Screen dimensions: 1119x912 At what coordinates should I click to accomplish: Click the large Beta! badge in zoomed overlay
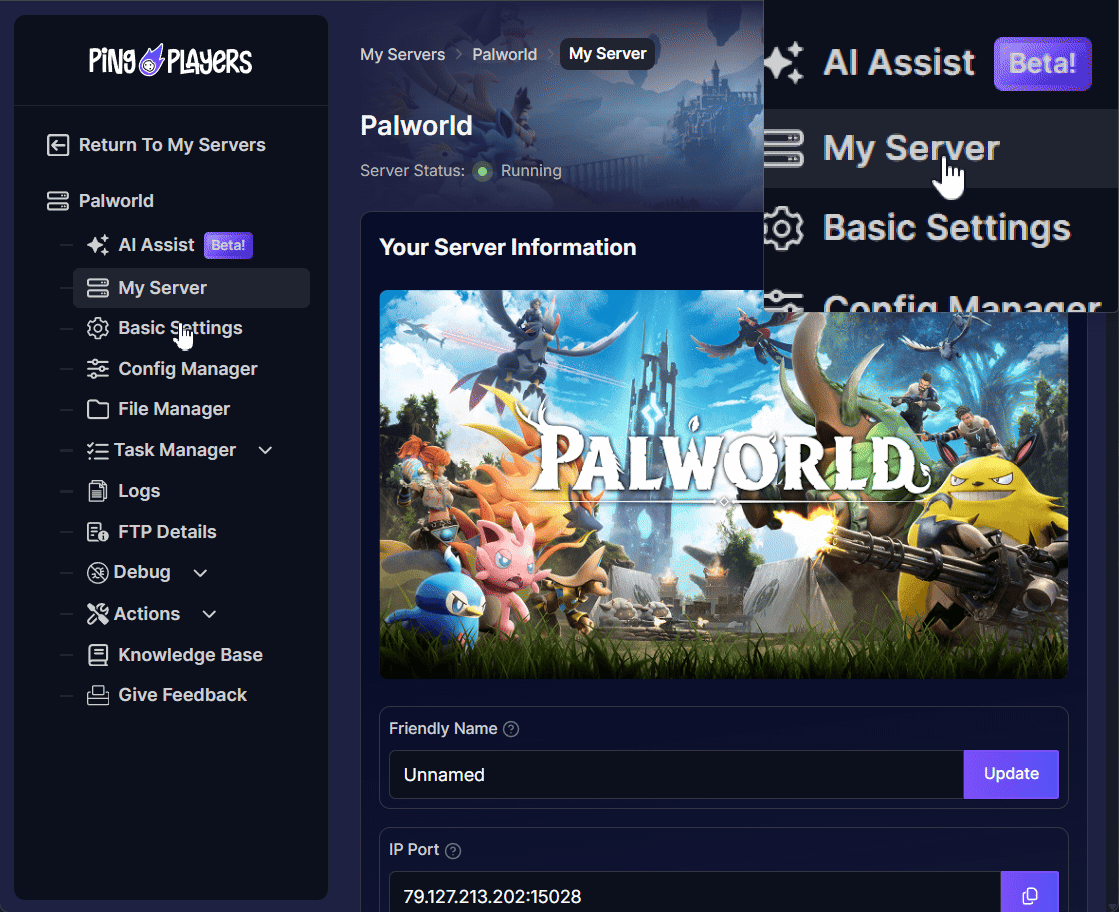point(1043,64)
